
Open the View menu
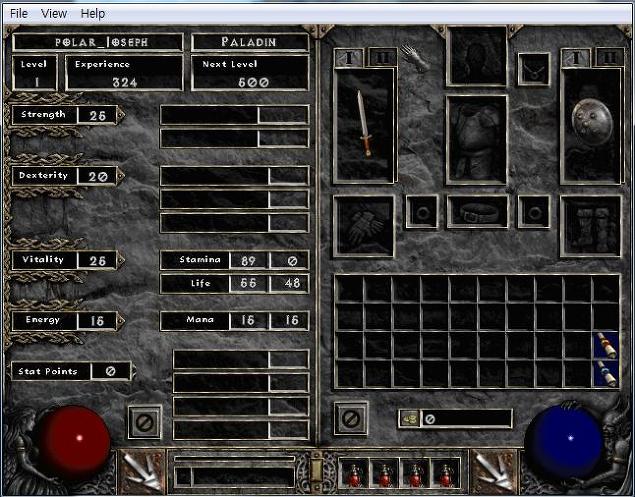(54, 14)
